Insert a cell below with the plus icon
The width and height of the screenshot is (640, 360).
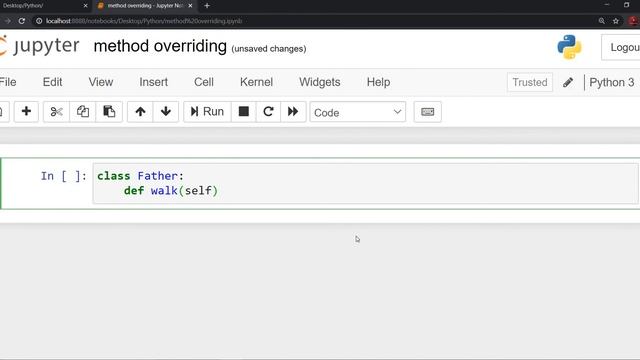pyautogui.click(x=26, y=111)
